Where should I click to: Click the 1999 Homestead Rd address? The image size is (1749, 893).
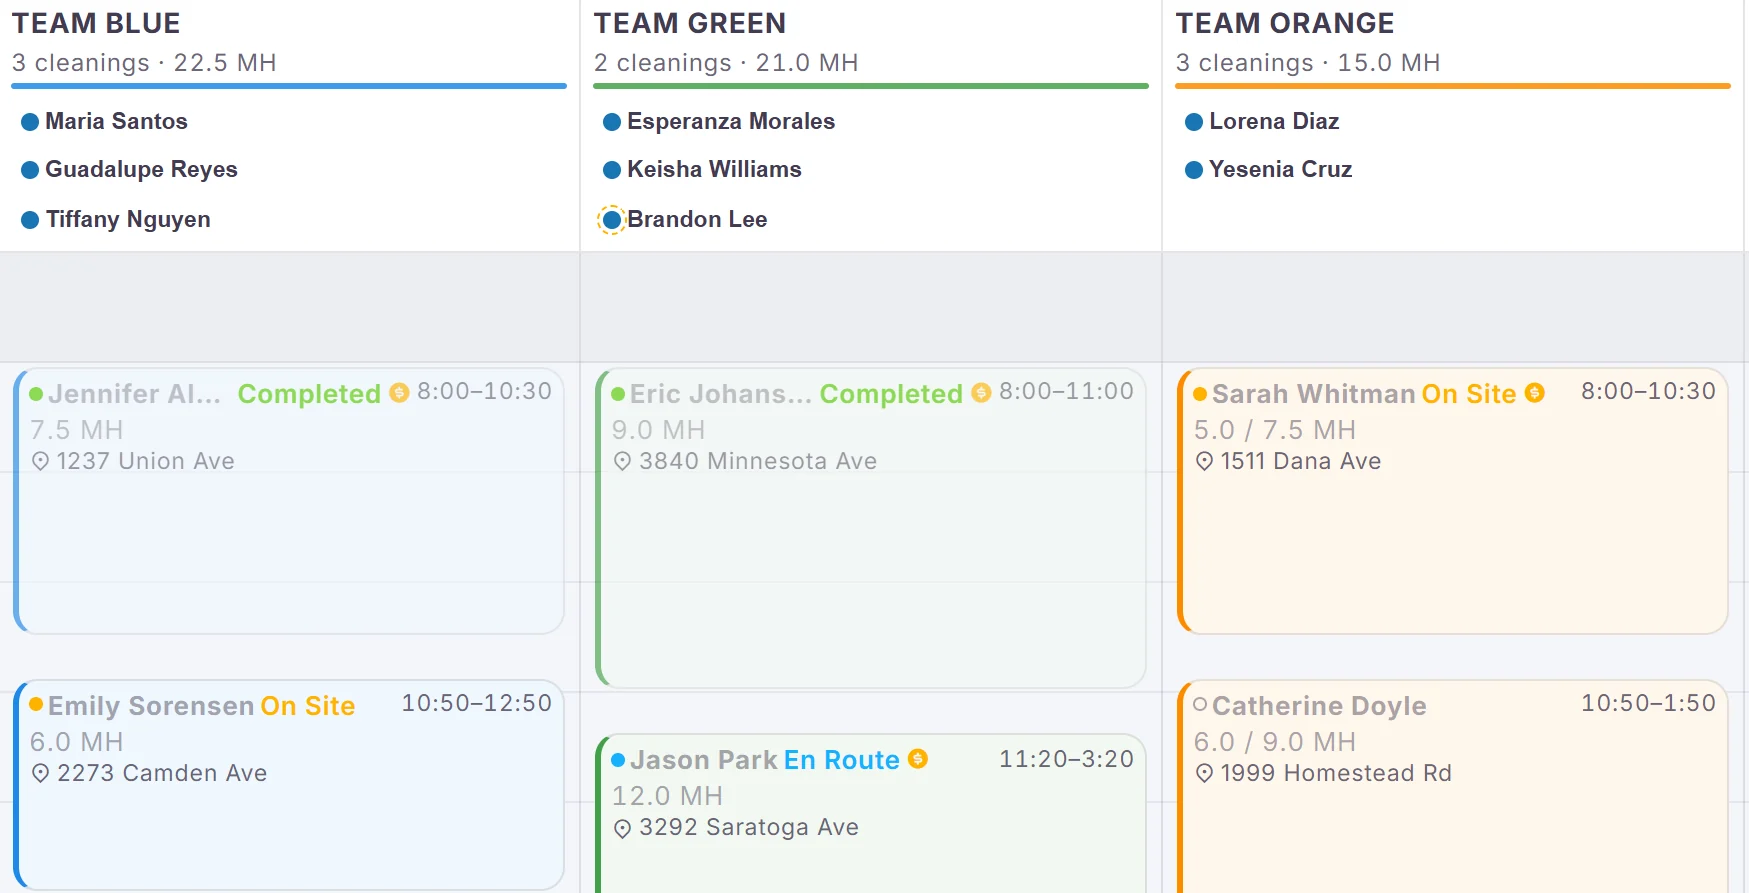(1336, 773)
